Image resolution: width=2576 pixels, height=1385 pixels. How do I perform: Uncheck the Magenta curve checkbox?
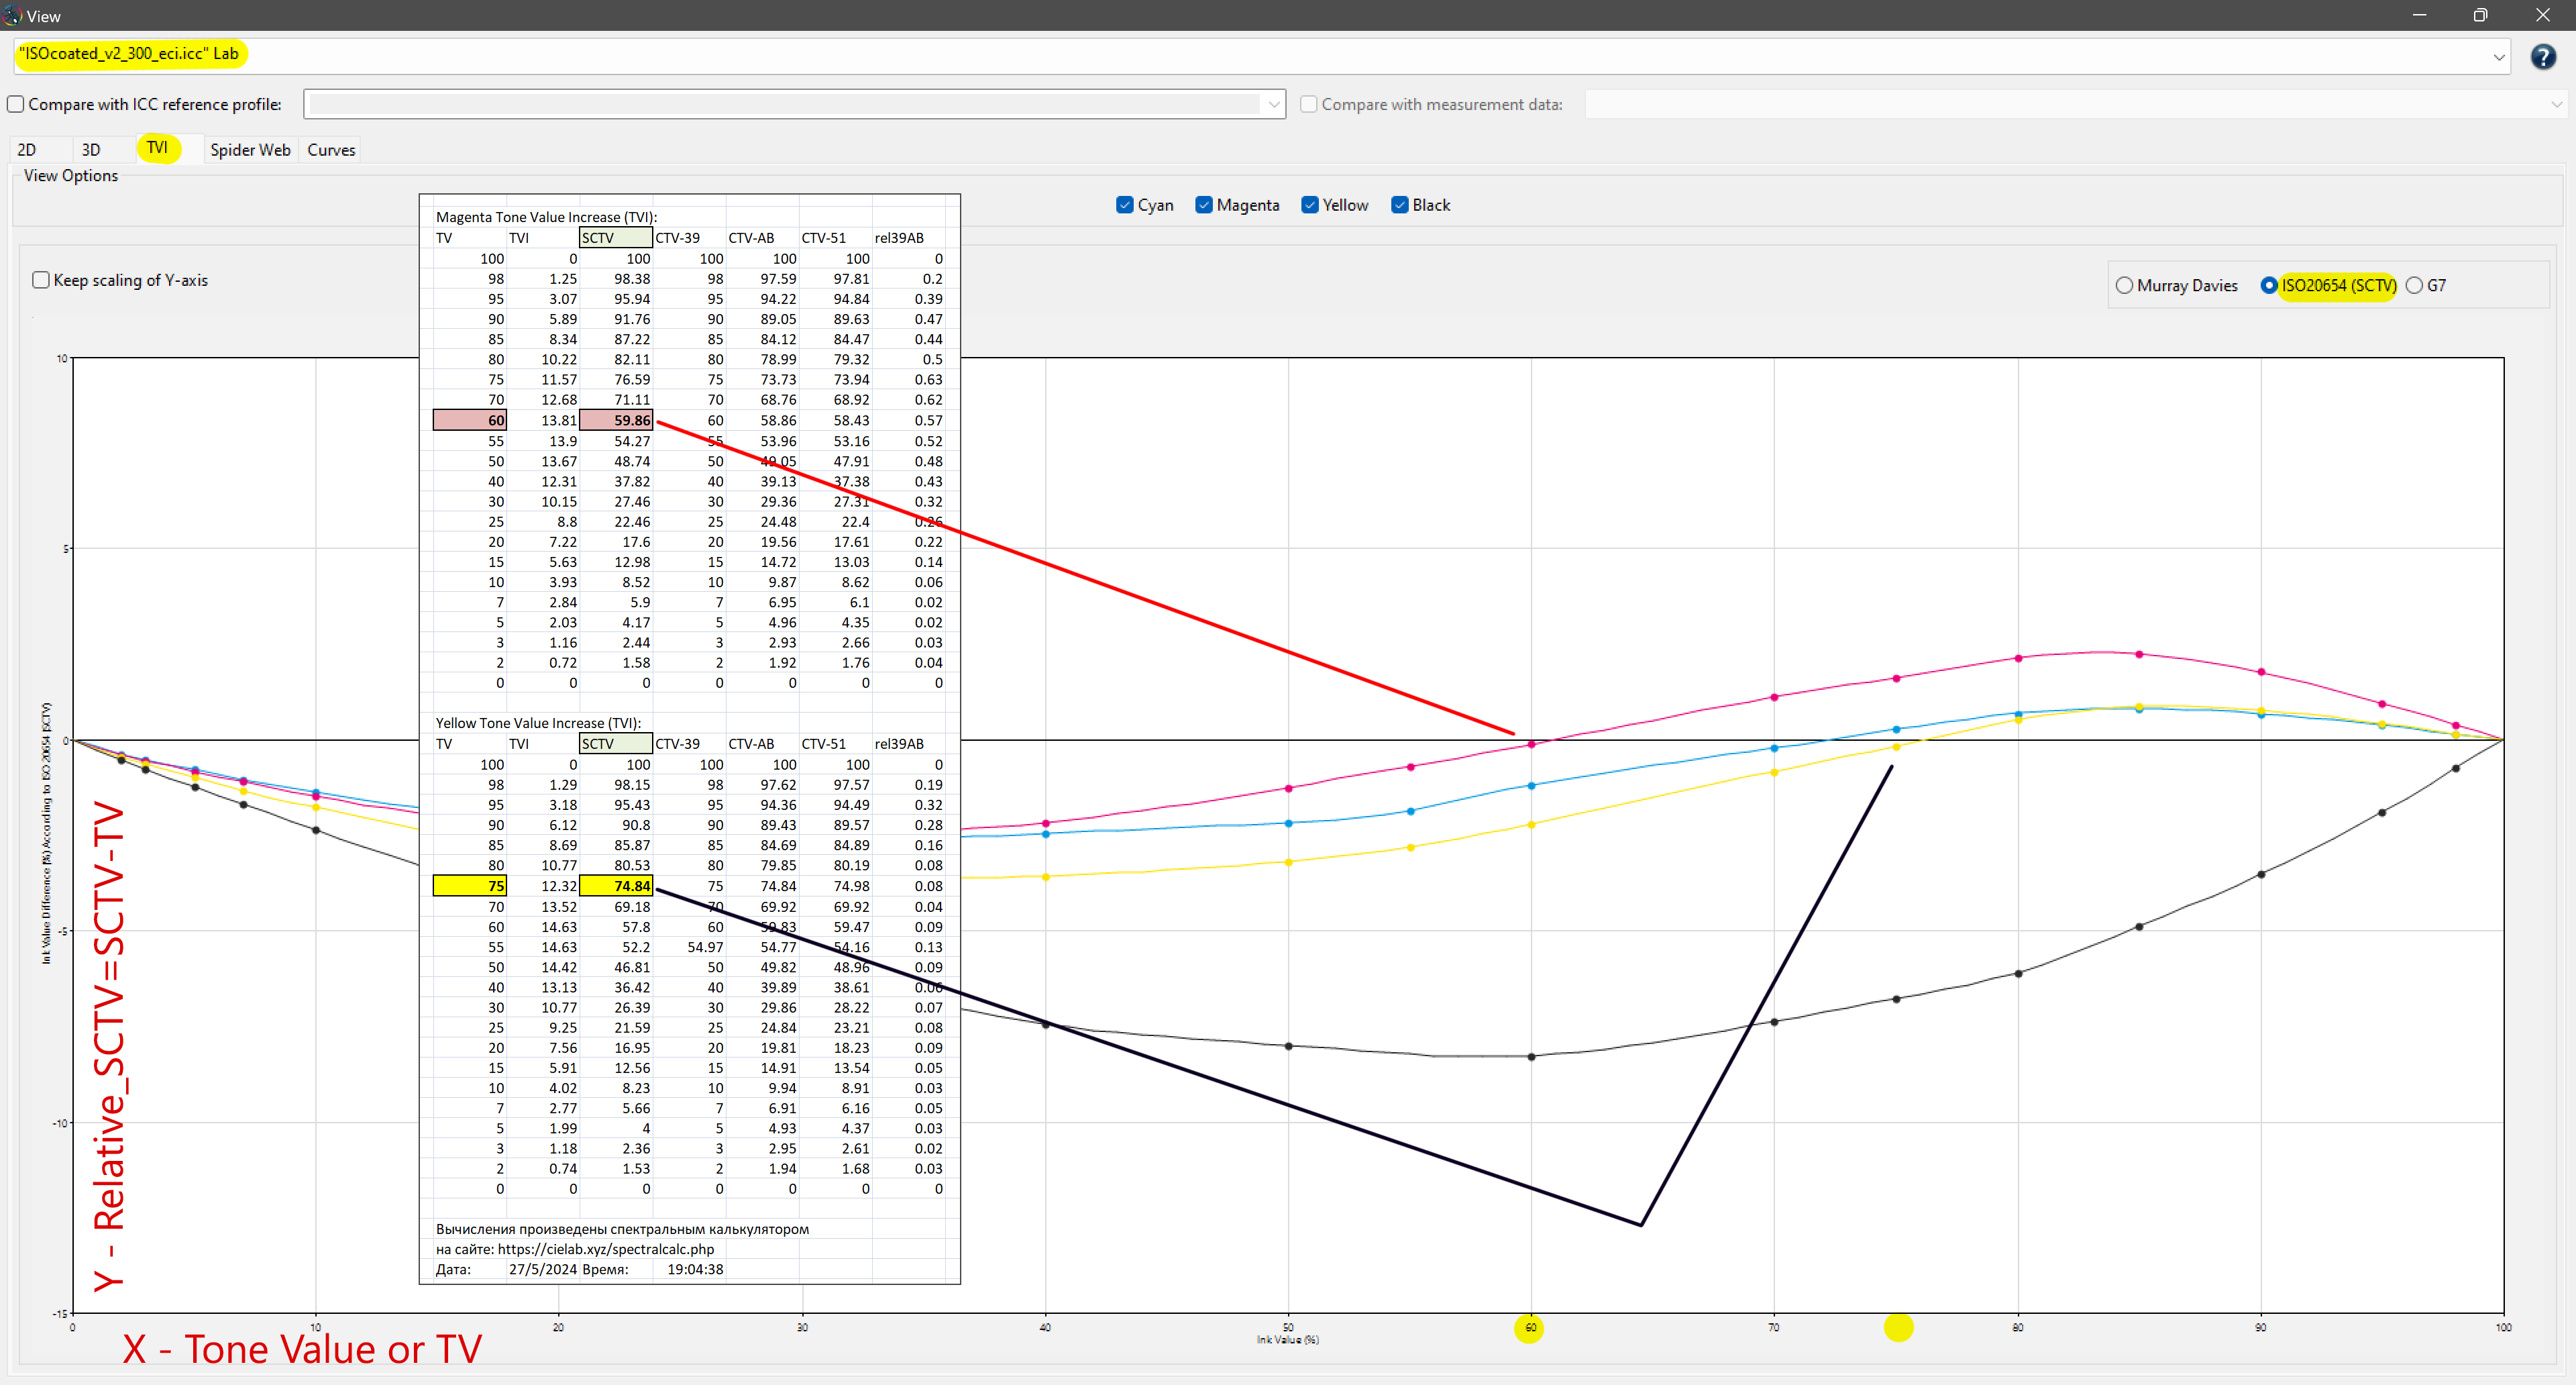(1204, 205)
